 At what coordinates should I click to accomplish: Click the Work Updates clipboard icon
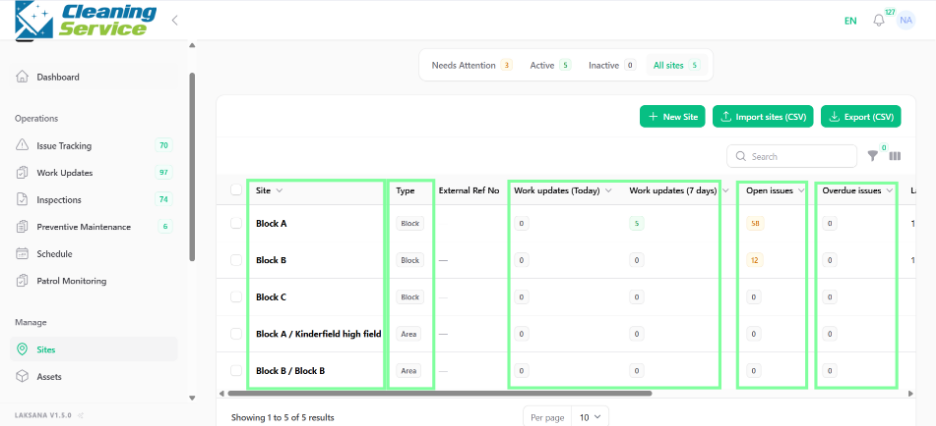[x=22, y=172]
